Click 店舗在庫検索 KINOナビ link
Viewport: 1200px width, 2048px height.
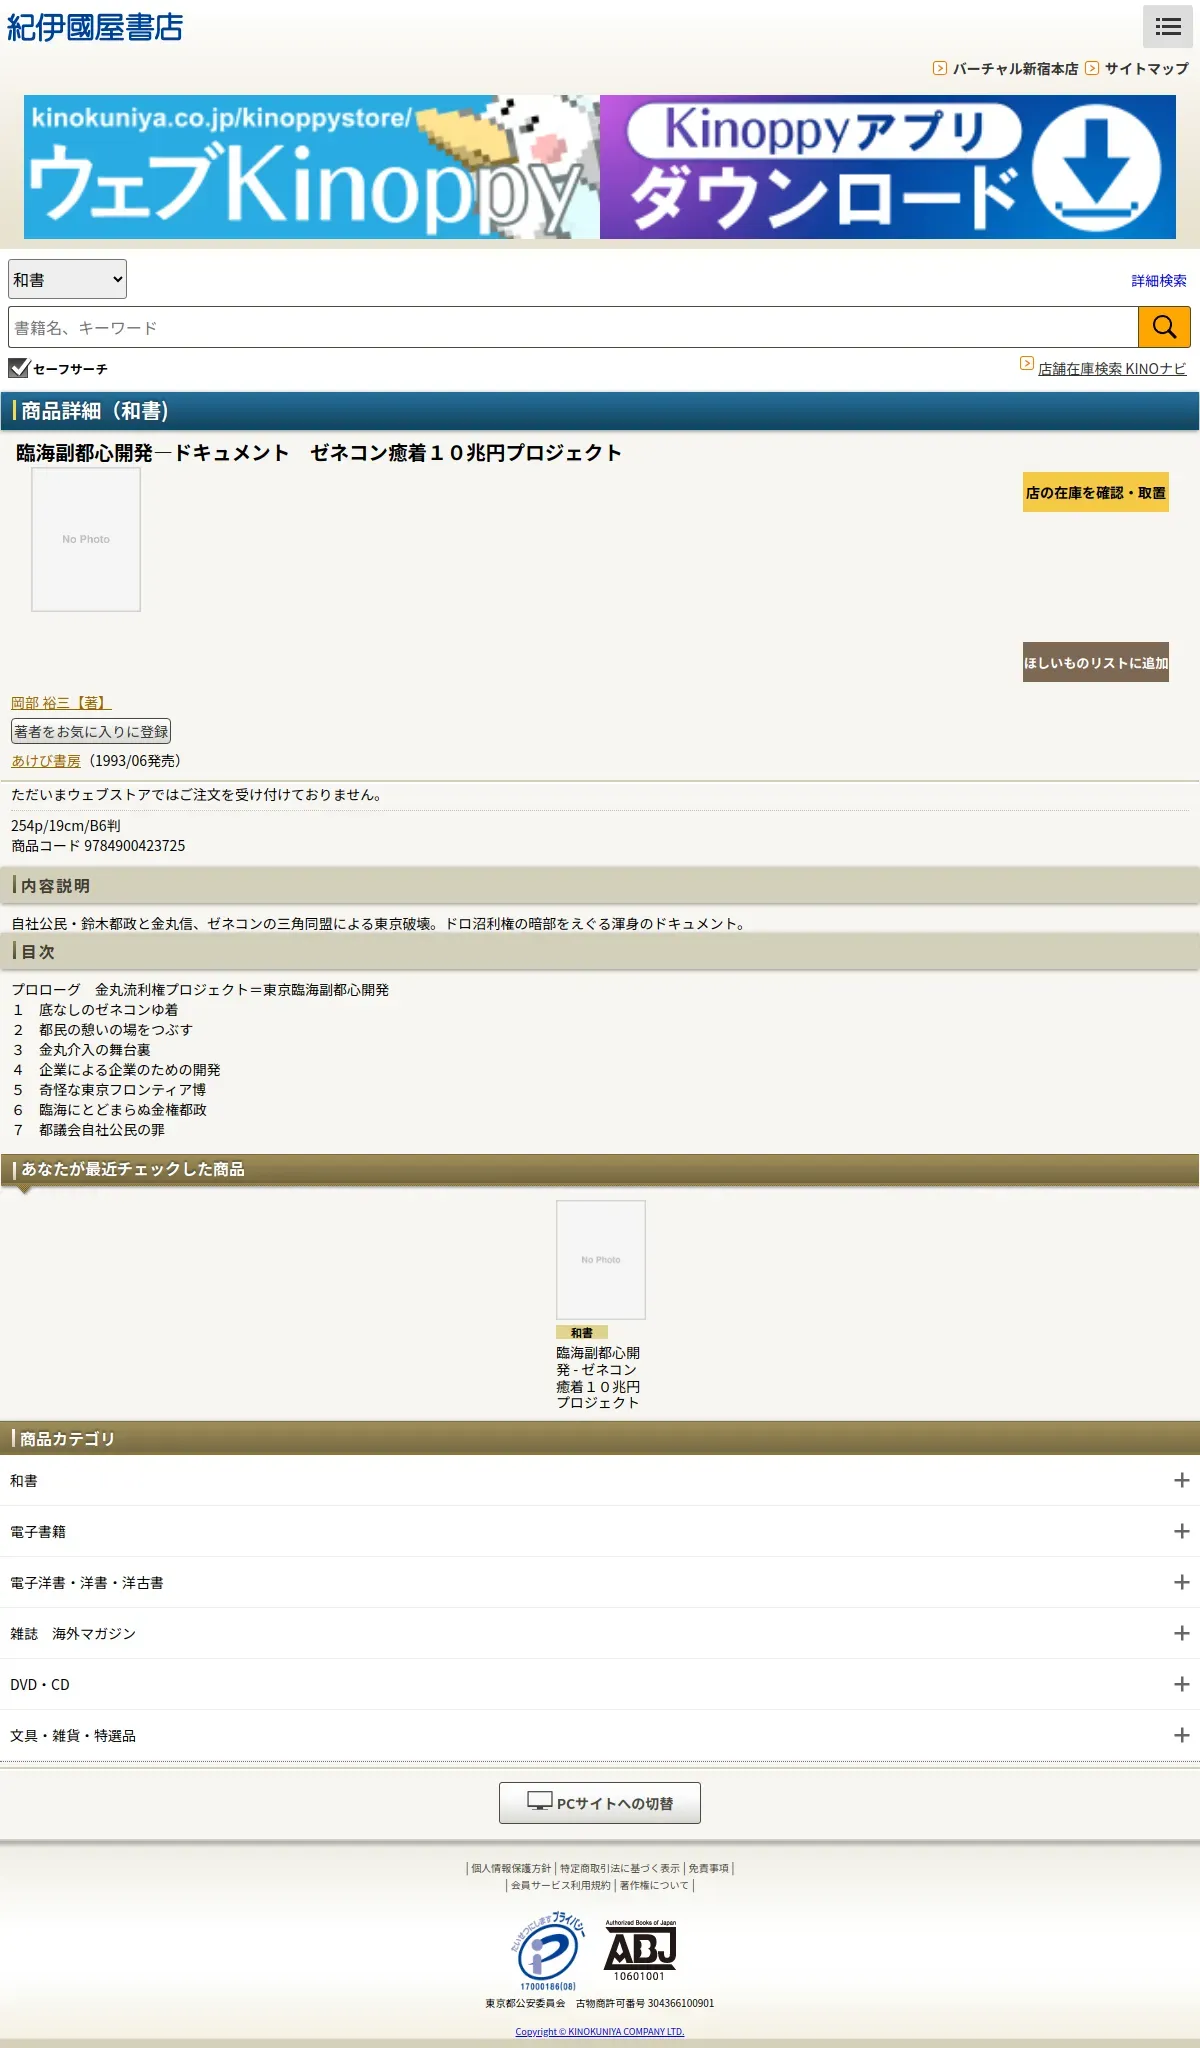tap(1112, 369)
